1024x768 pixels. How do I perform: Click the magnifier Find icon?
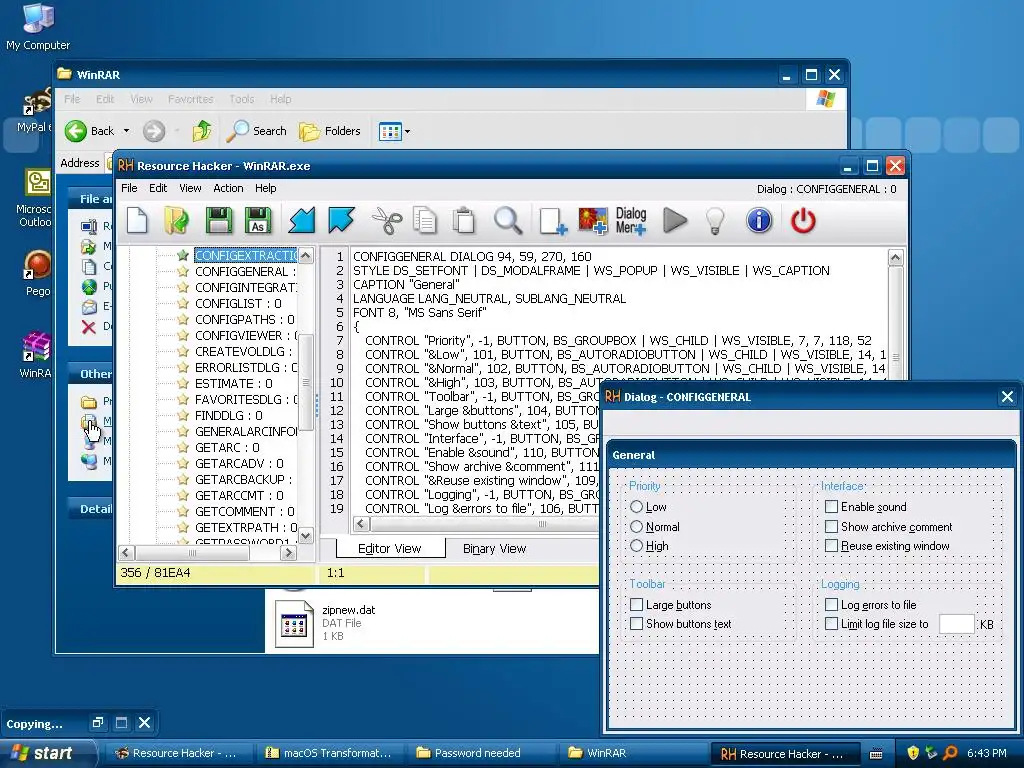coord(507,220)
